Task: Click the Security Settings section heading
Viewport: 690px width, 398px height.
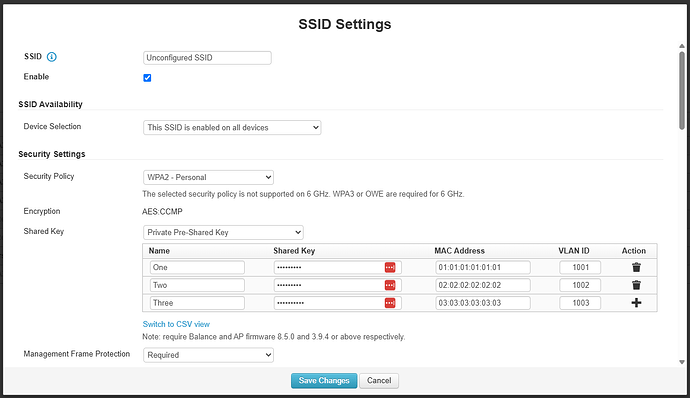Action: pos(51,154)
